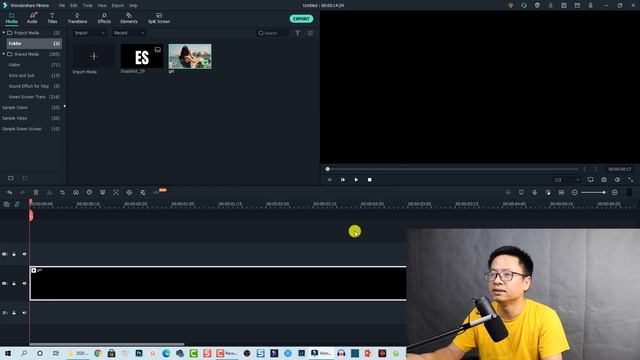Click the green EXPORT button
Screen dimensions: 640x360
pyautogui.click(x=301, y=19)
